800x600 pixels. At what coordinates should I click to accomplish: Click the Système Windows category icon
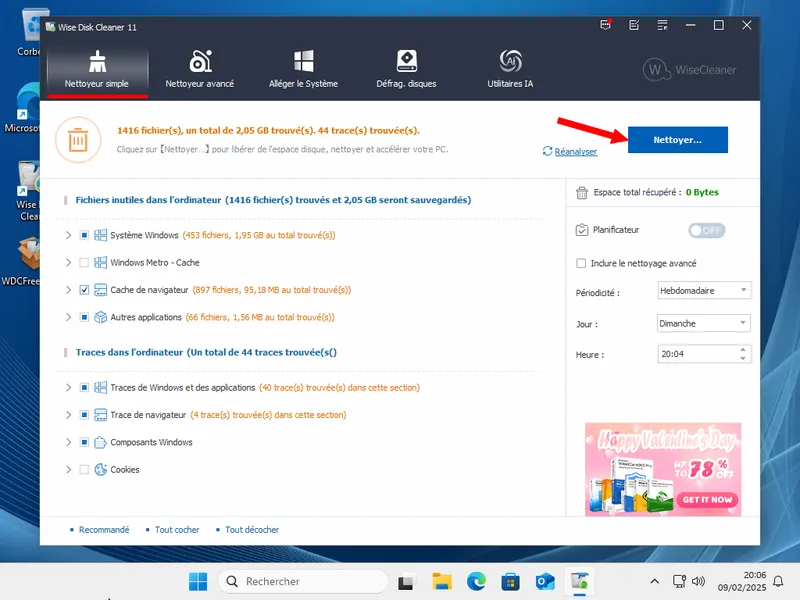coord(101,235)
